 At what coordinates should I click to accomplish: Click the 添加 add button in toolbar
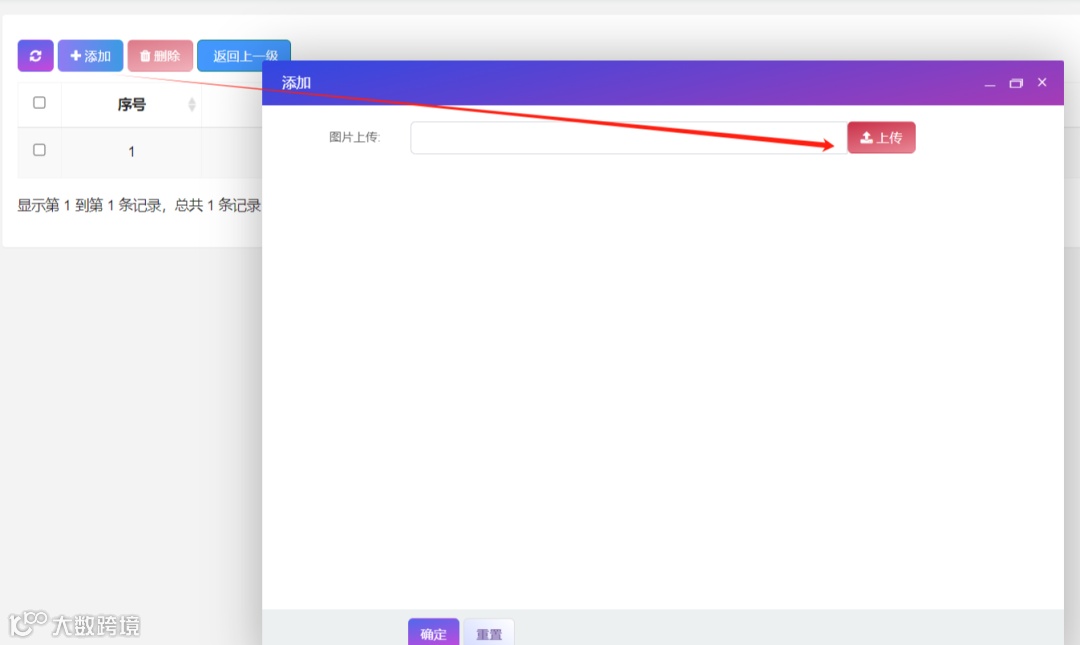tap(90, 56)
